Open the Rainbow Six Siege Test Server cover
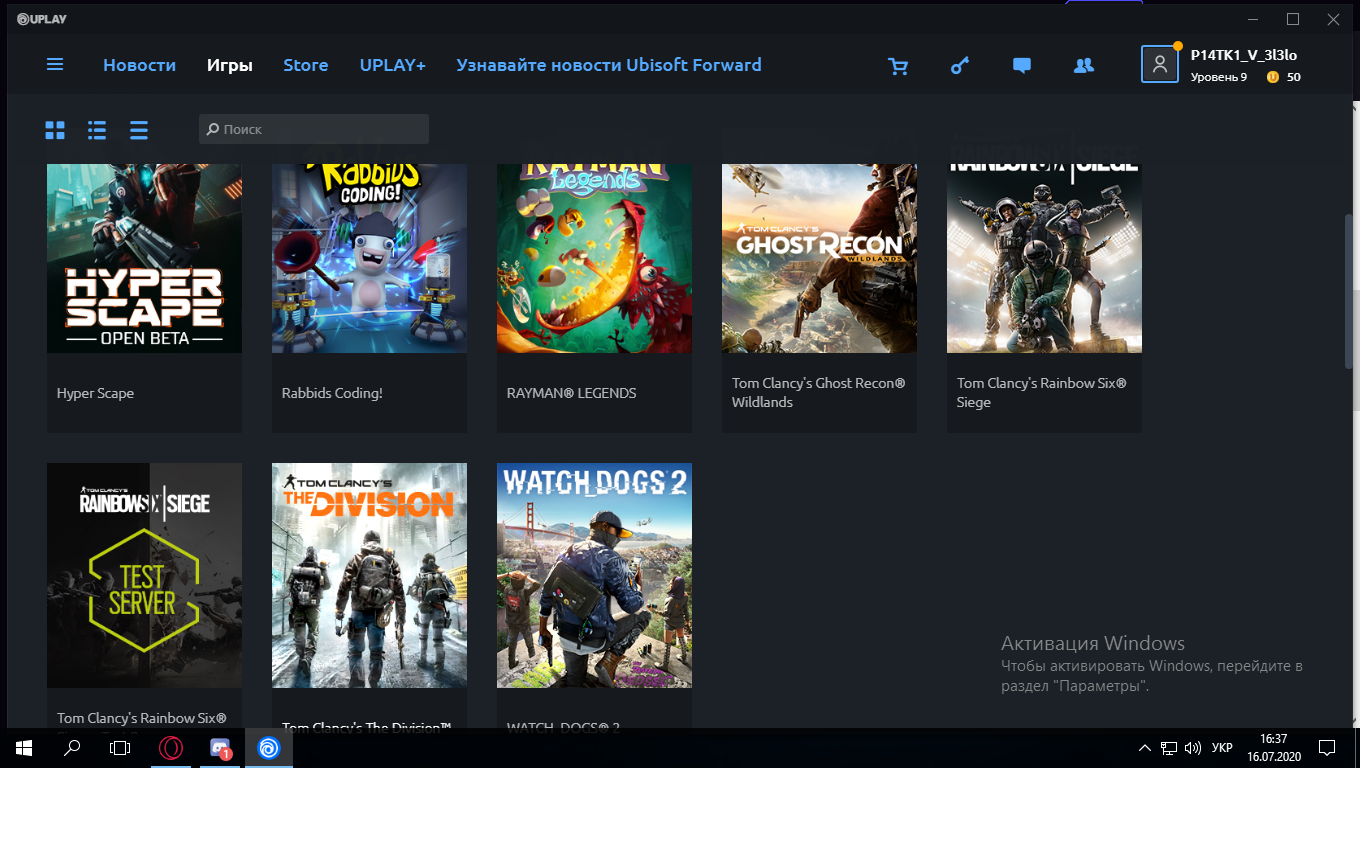The height and width of the screenshot is (847, 1360). (144, 575)
